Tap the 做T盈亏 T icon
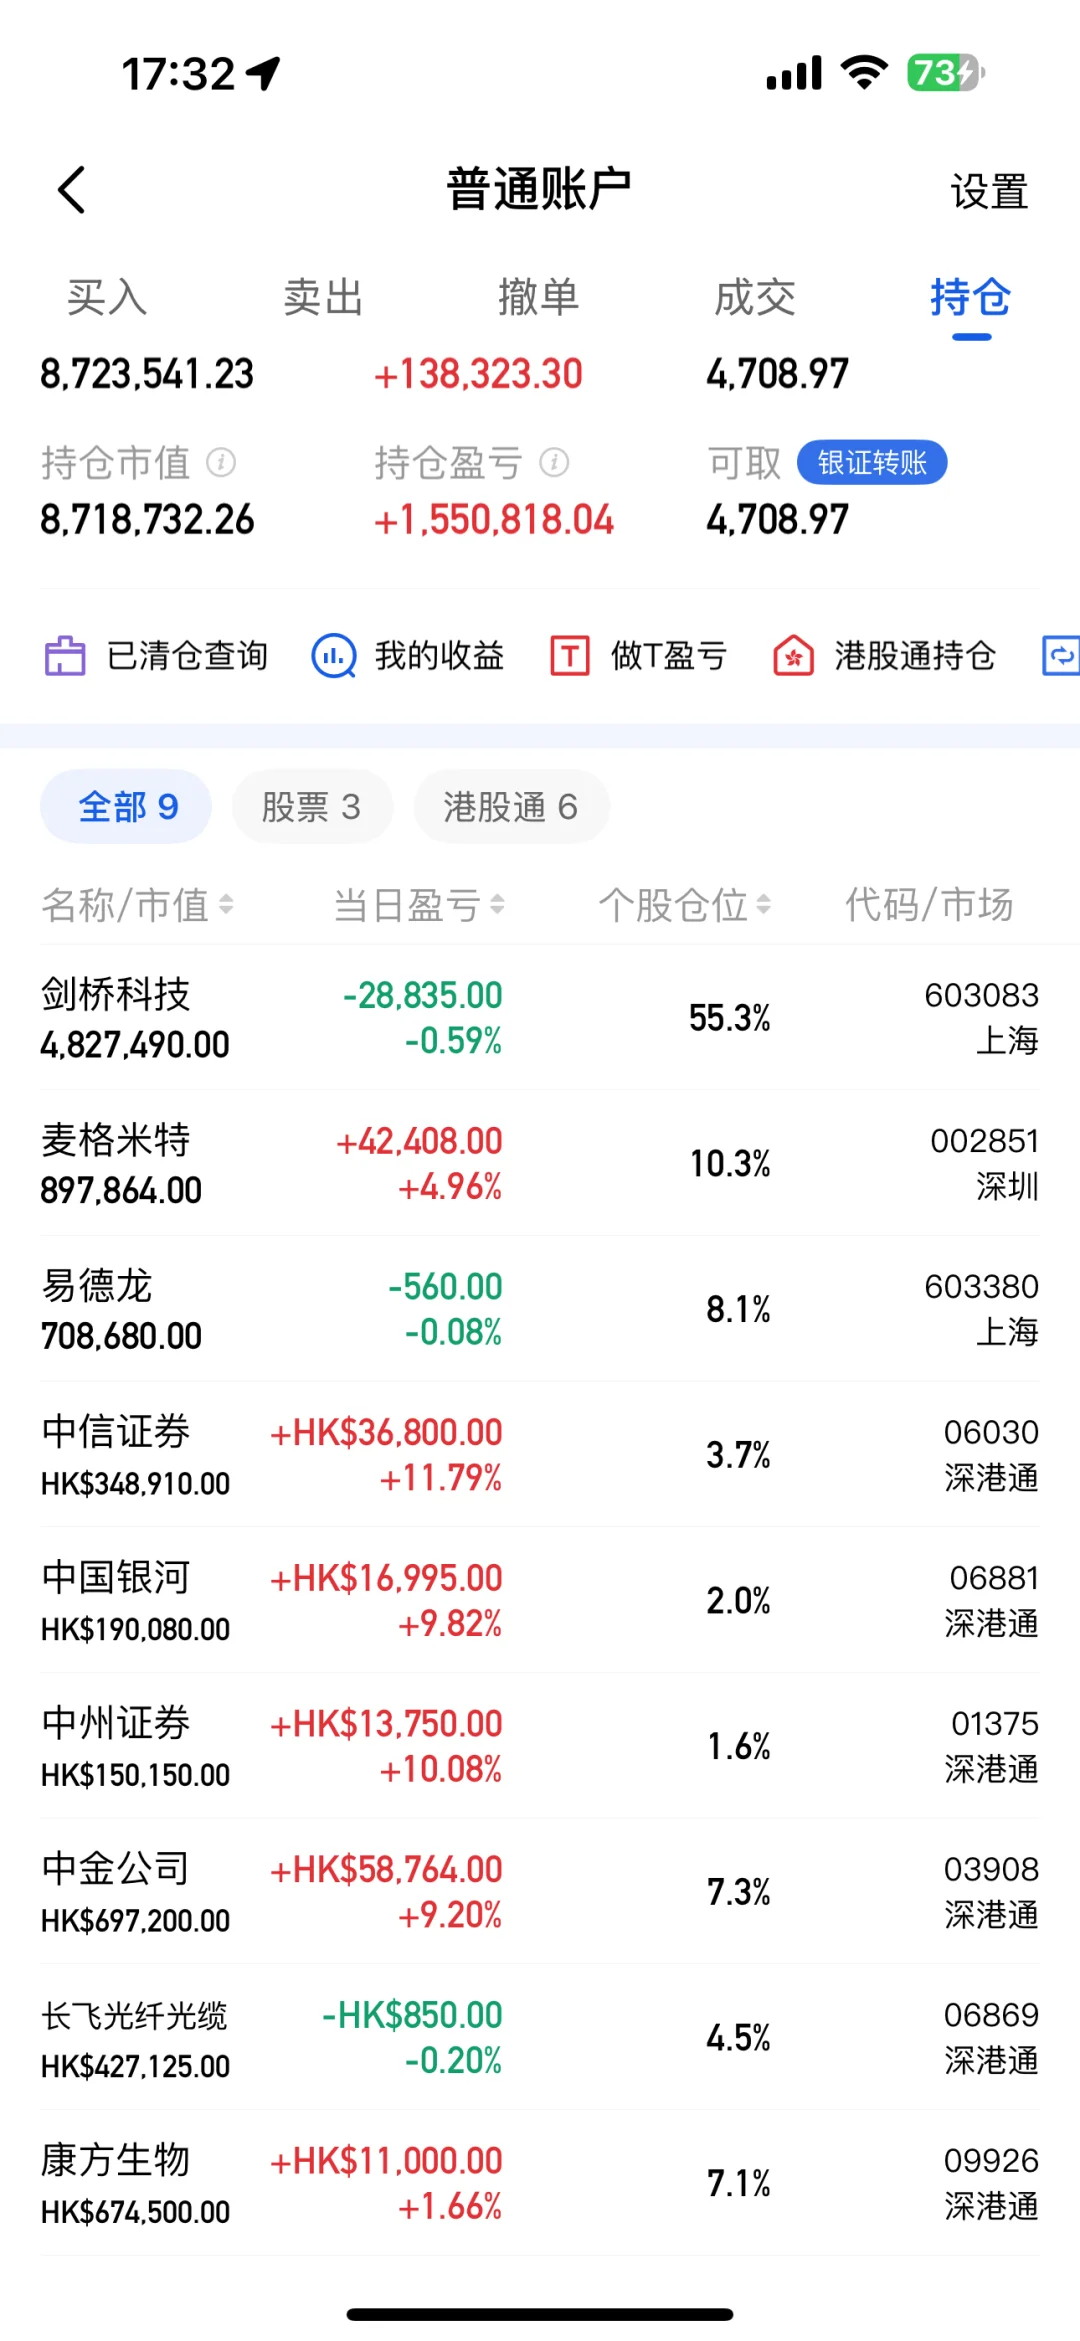The image size is (1080, 2341). pos(570,656)
